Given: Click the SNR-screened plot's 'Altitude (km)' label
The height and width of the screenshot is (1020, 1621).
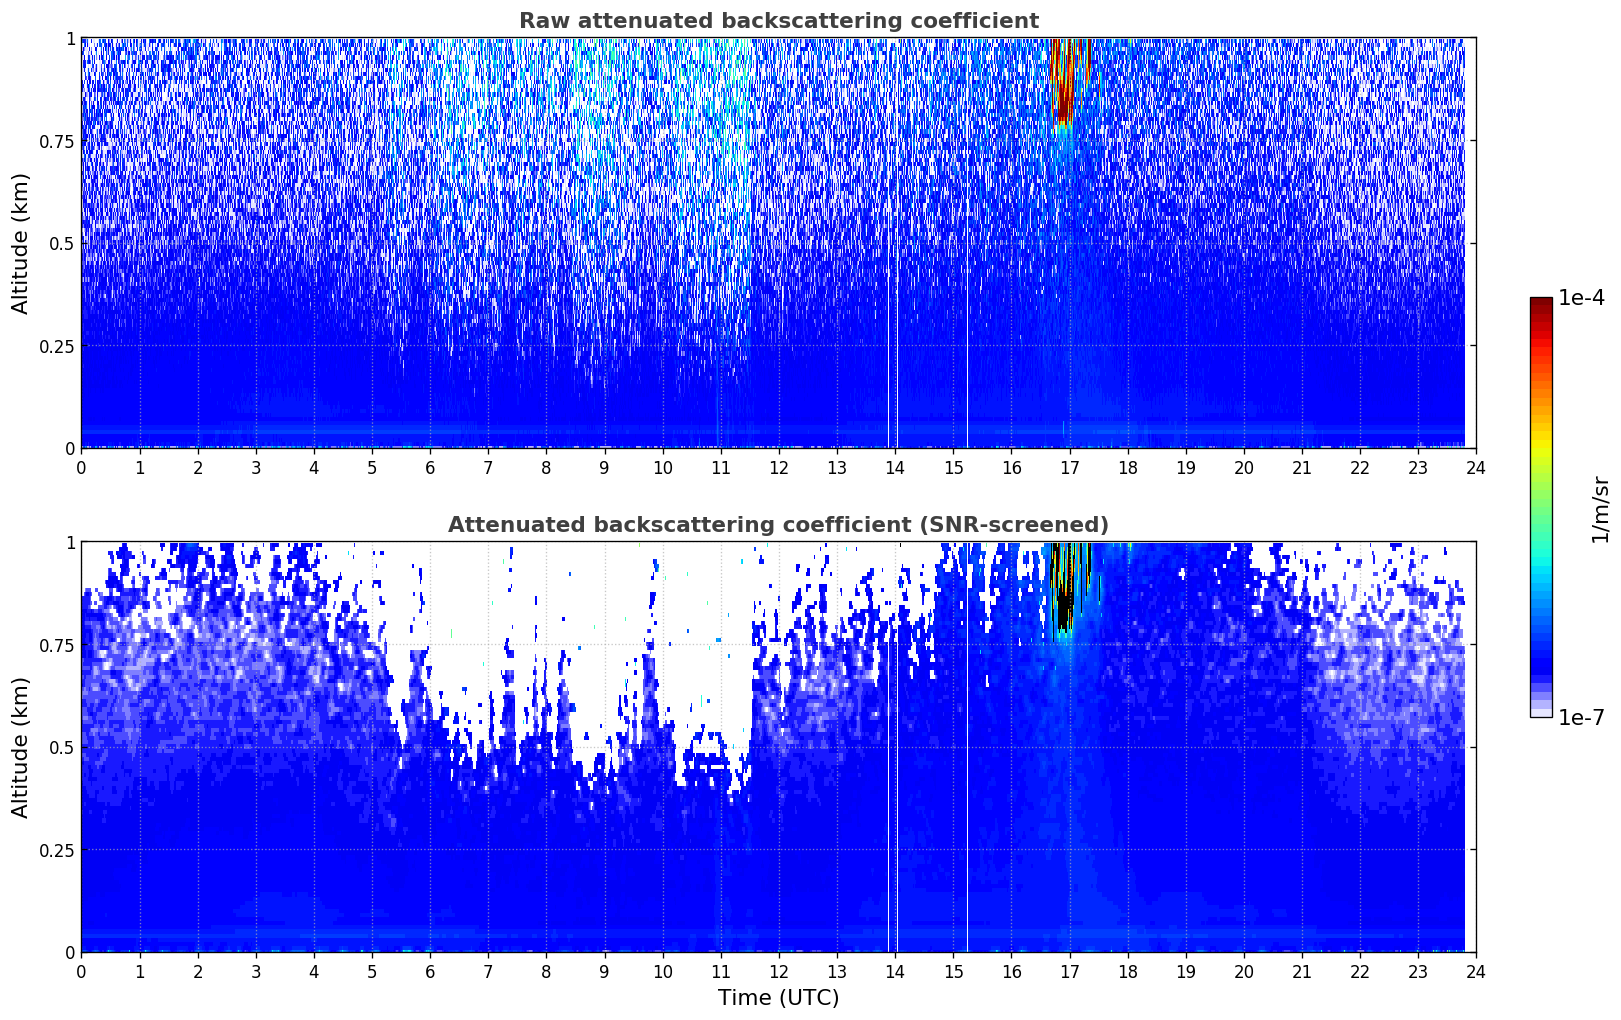Looking at the screenshot, I should pyautogui.click(x=21, y=747).
